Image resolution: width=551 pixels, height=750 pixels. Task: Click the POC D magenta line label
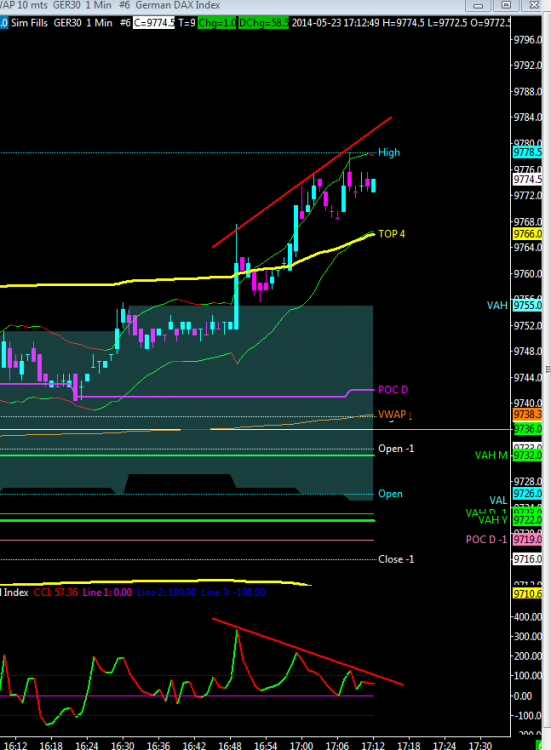coord(393,390)
